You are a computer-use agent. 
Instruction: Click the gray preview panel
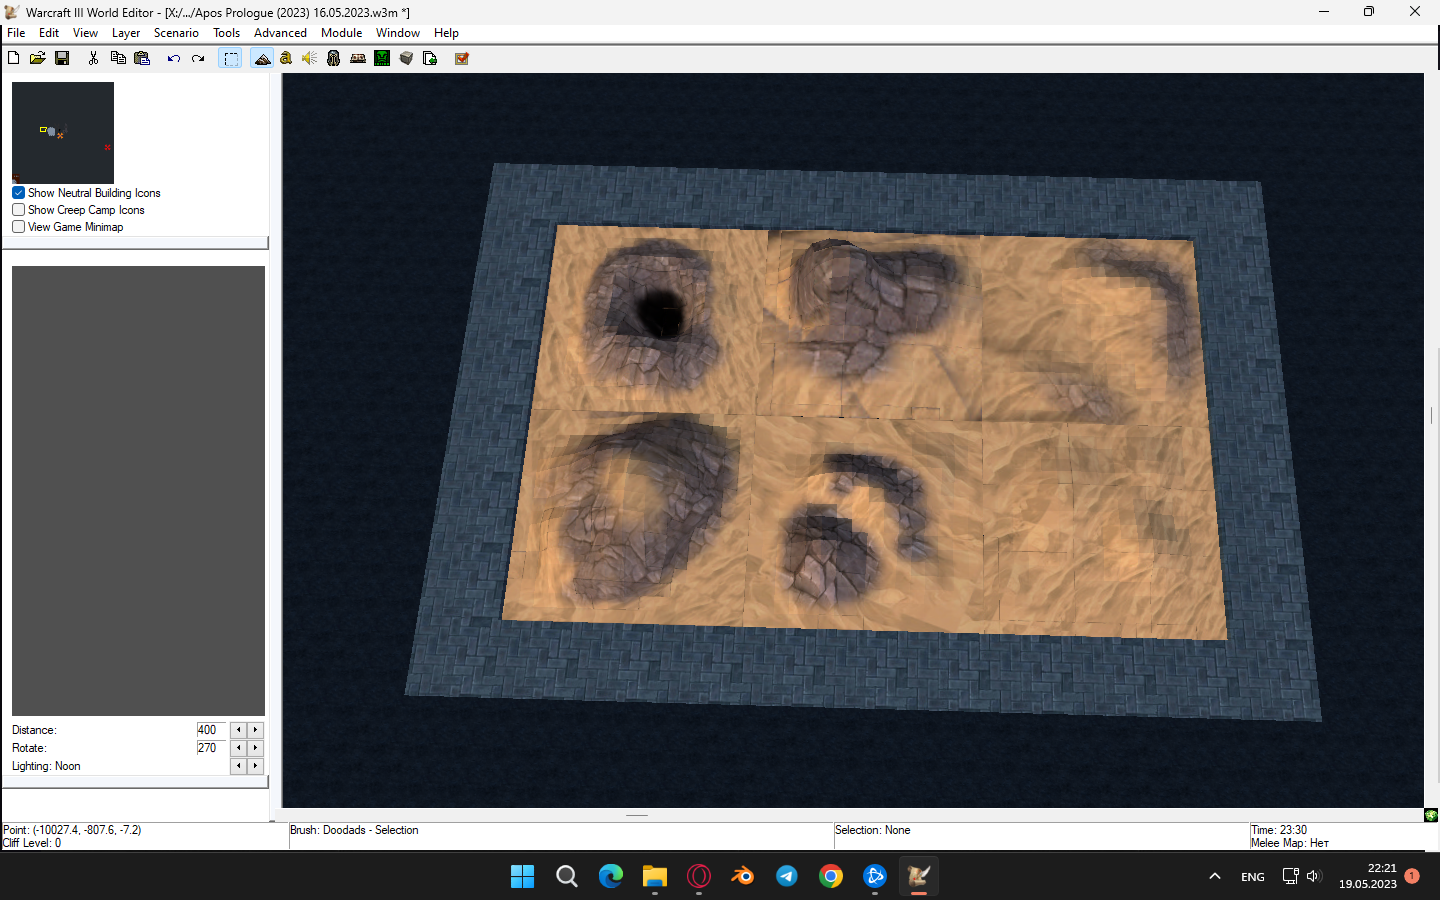[138, 490]
